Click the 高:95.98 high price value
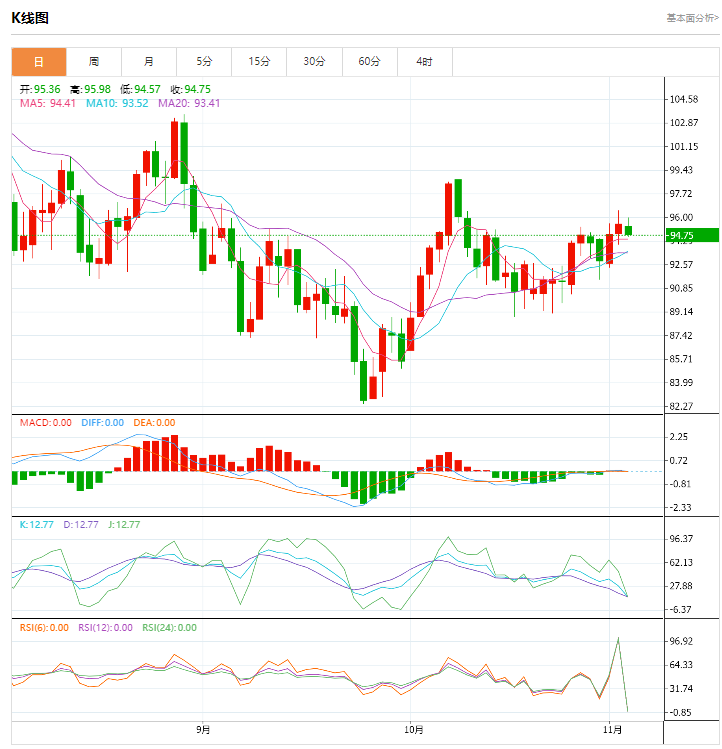 pos(90,89)
